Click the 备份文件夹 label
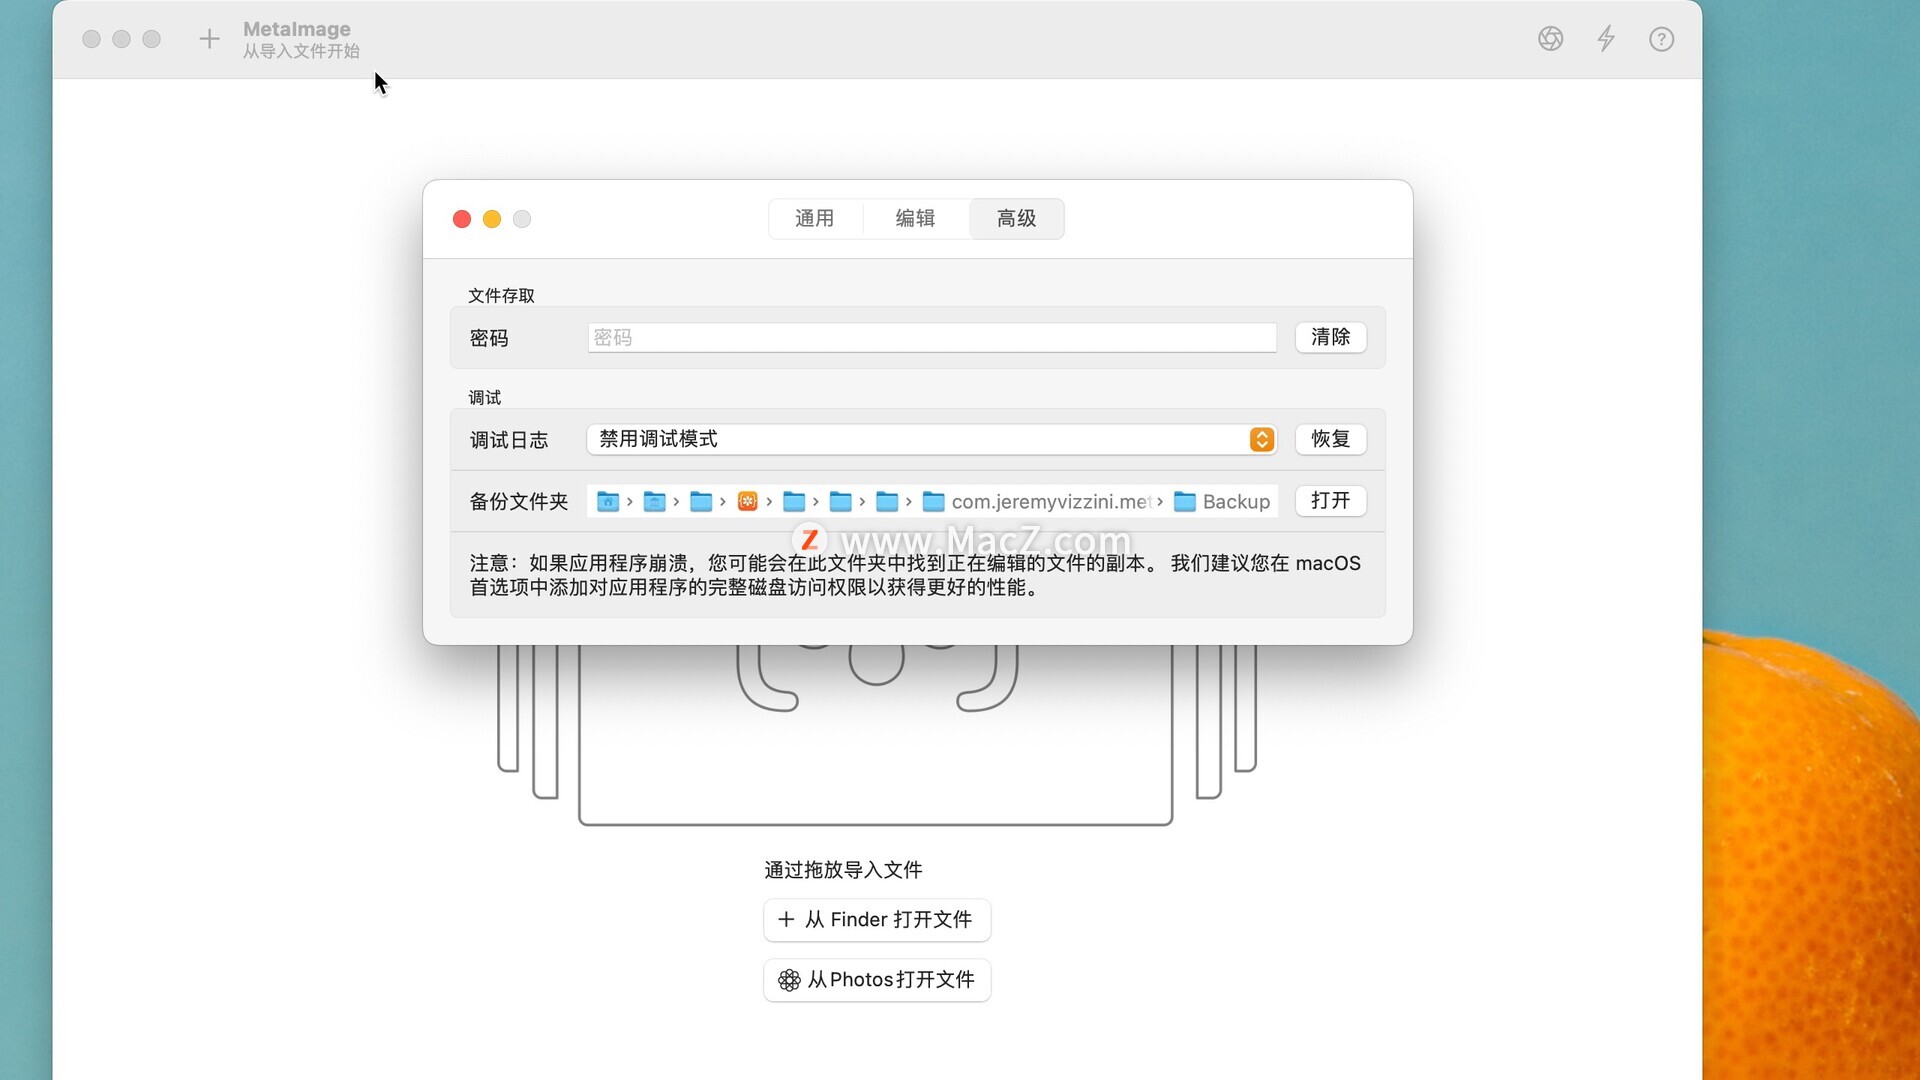This screenshot has height=1080, width=1920. tap(519, 502)
